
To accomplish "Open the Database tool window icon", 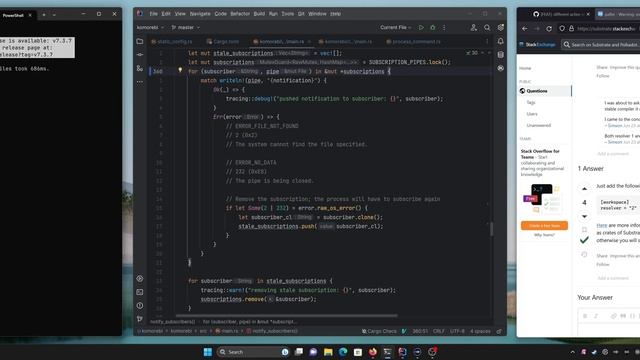I will pos(500,55).
